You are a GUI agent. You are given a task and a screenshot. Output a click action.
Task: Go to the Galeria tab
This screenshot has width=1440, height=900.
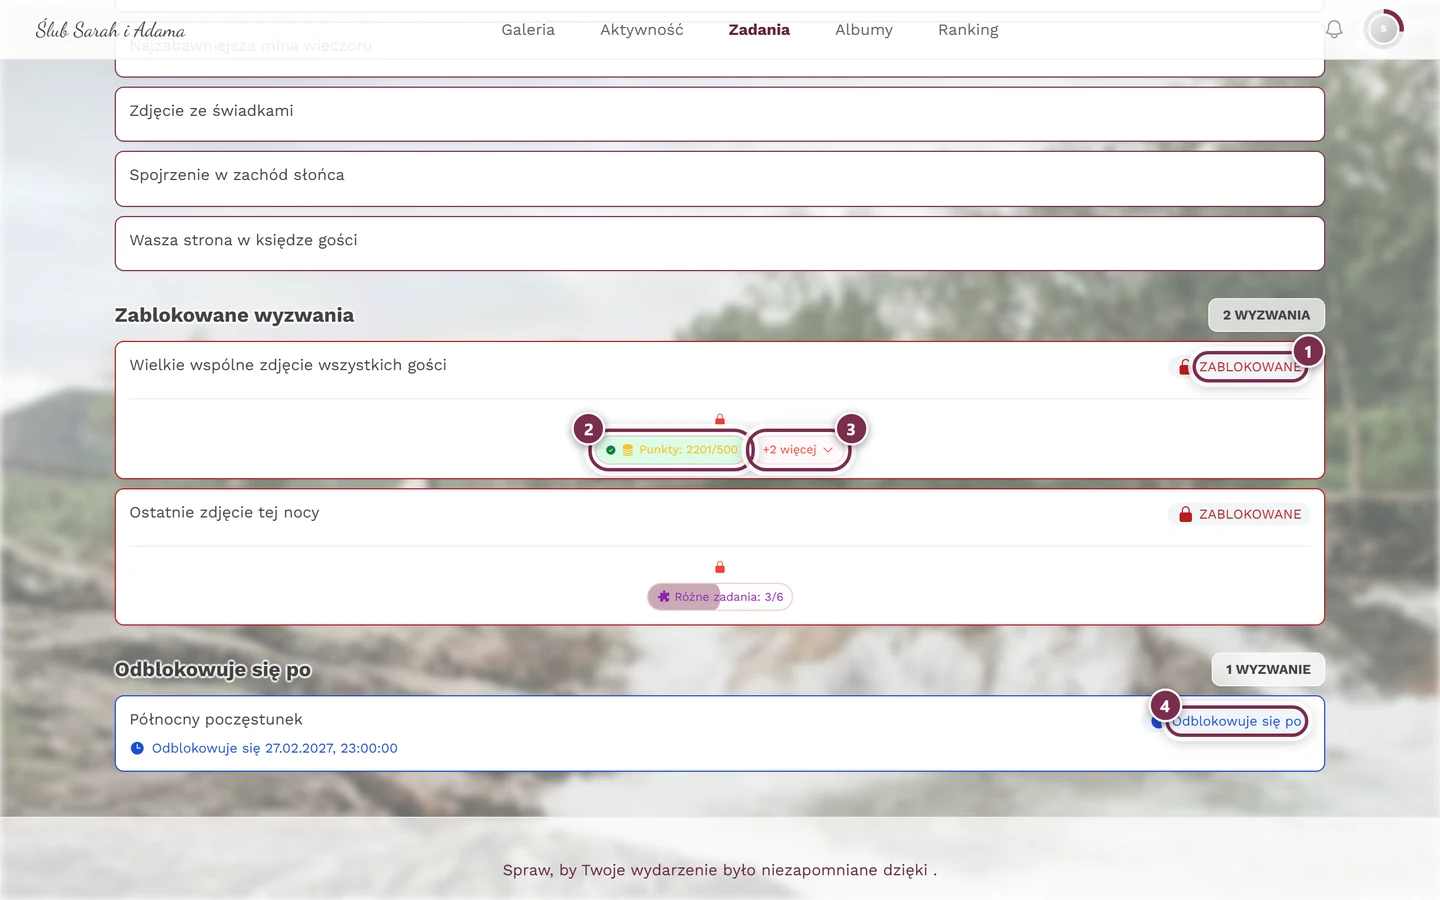(x=528, y=30)
